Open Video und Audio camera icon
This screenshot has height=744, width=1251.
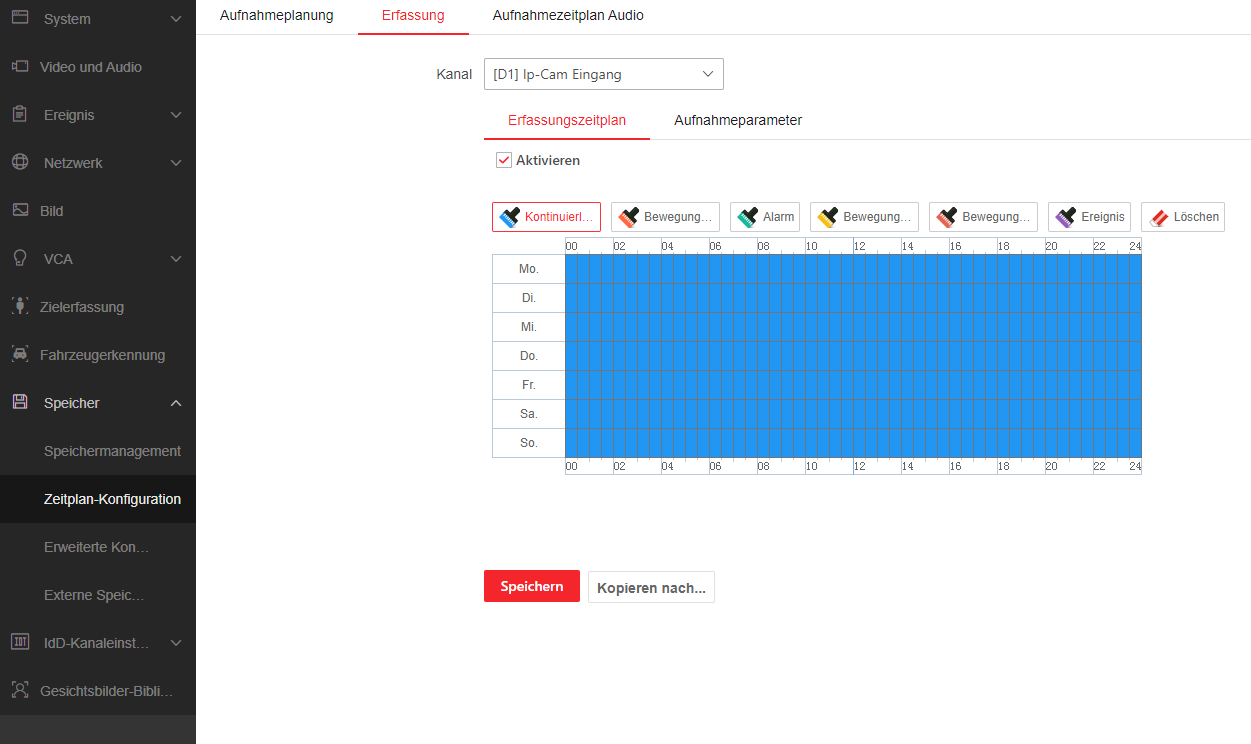20,67
